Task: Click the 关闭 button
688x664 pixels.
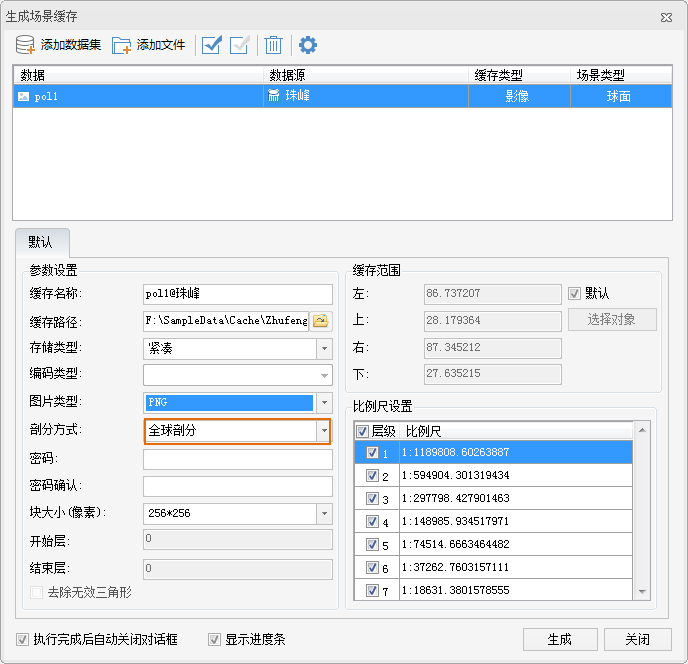Action: click(638, 639)
